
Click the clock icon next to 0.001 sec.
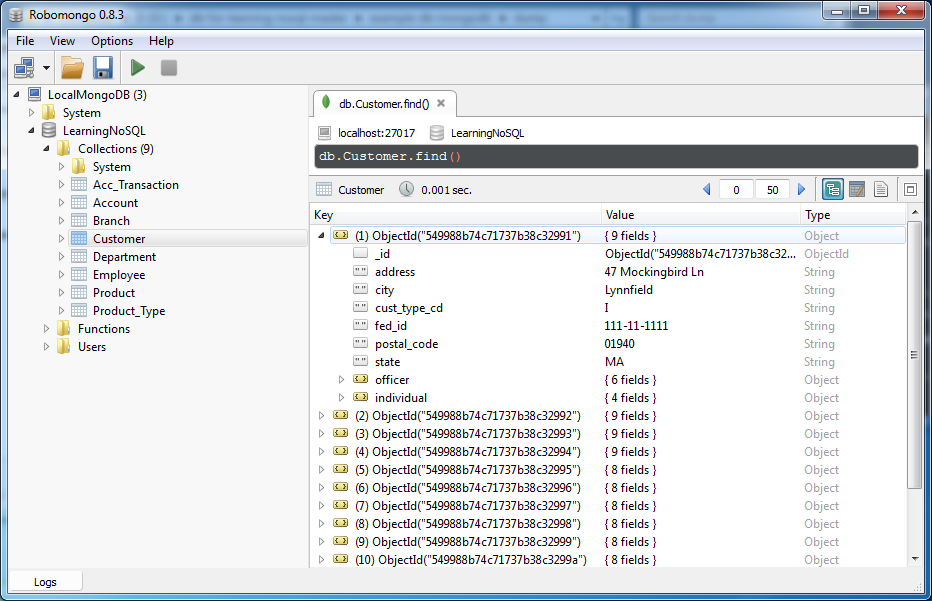[x=407, y=190]
